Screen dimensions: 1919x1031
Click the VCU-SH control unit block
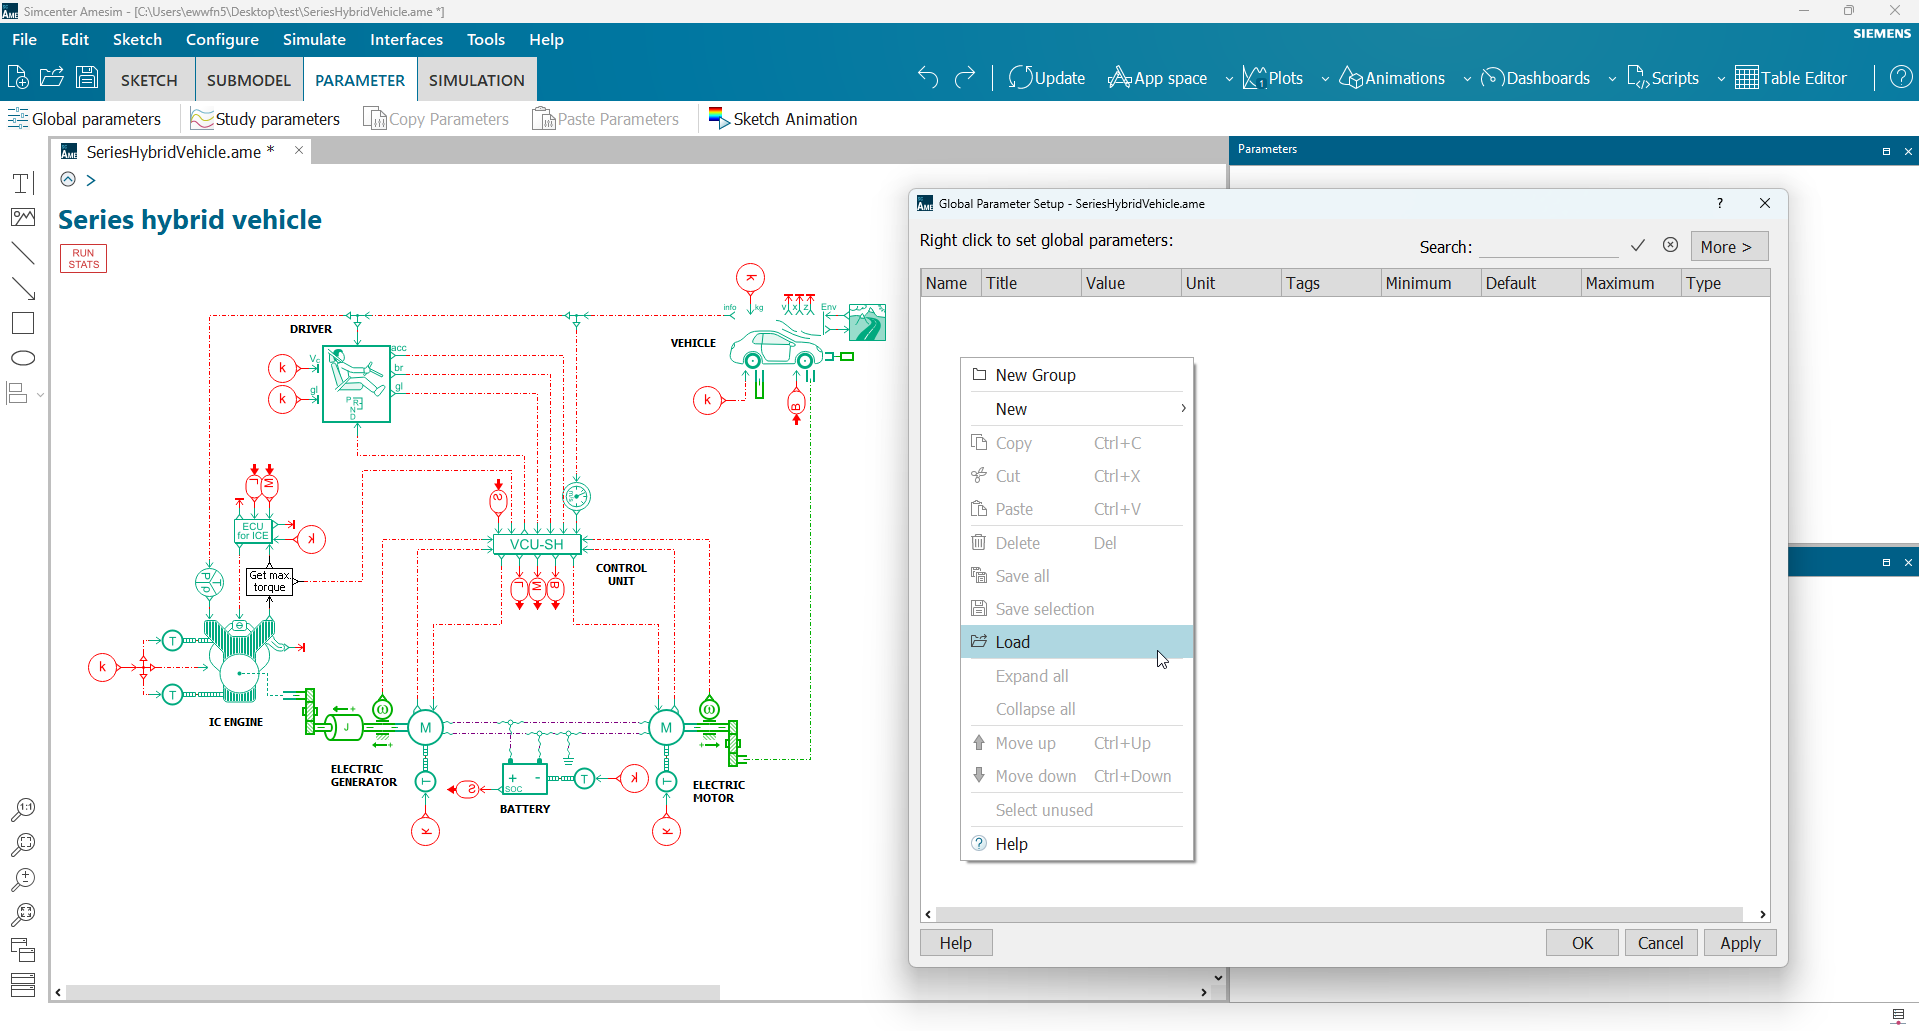click(536, 545)
